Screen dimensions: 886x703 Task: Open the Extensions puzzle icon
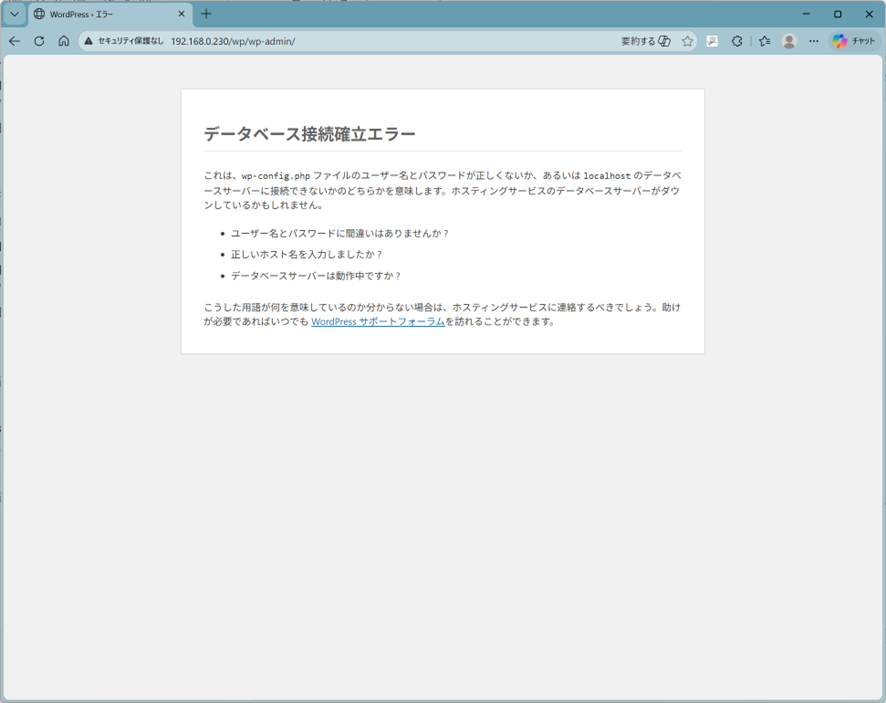(x=737, y=41)
